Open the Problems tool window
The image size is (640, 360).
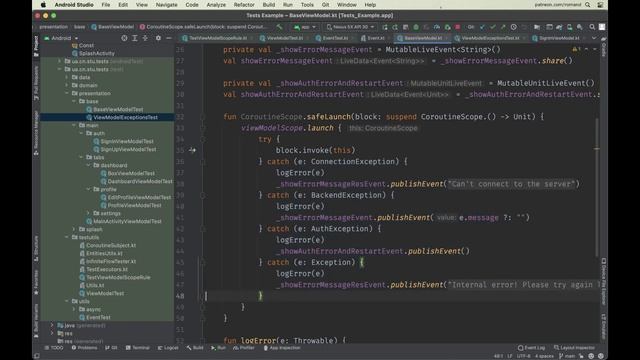click(84, 348)
